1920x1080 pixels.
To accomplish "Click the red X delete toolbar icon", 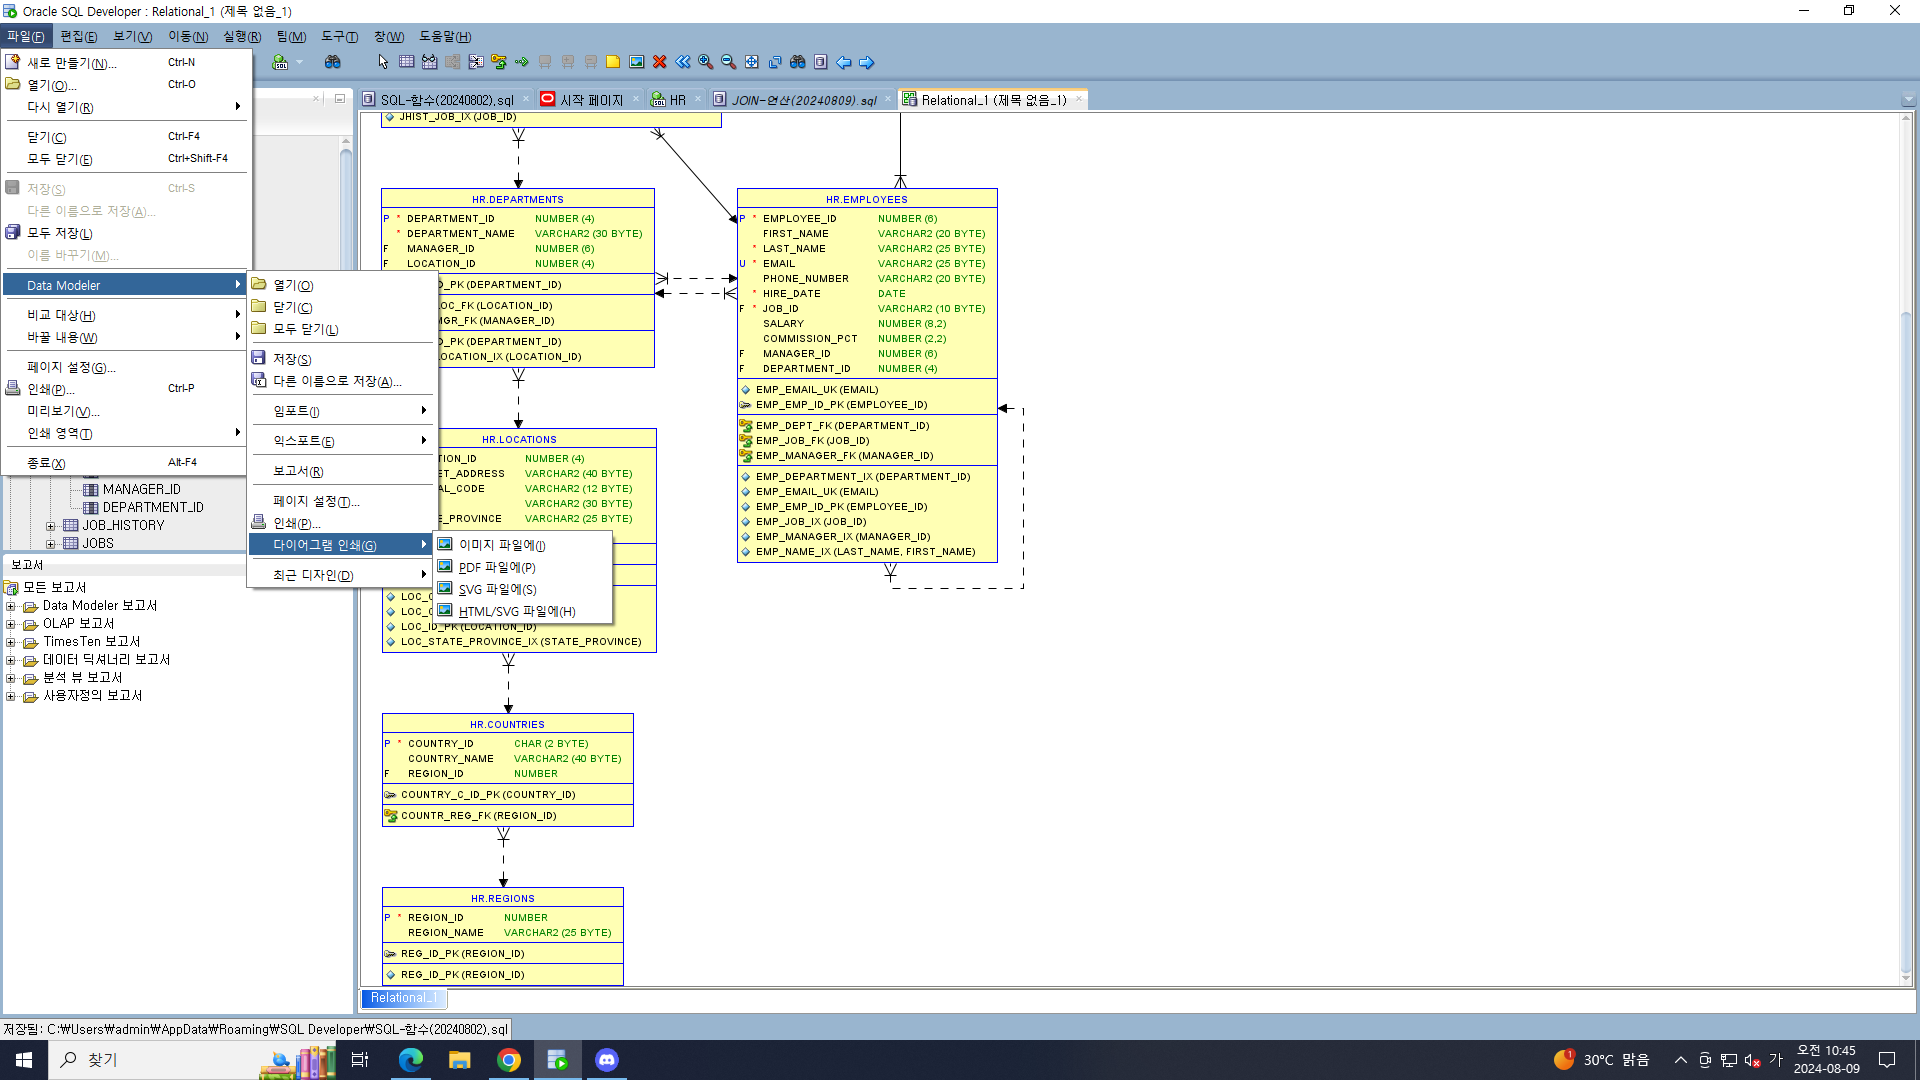I will click(659, 62).
